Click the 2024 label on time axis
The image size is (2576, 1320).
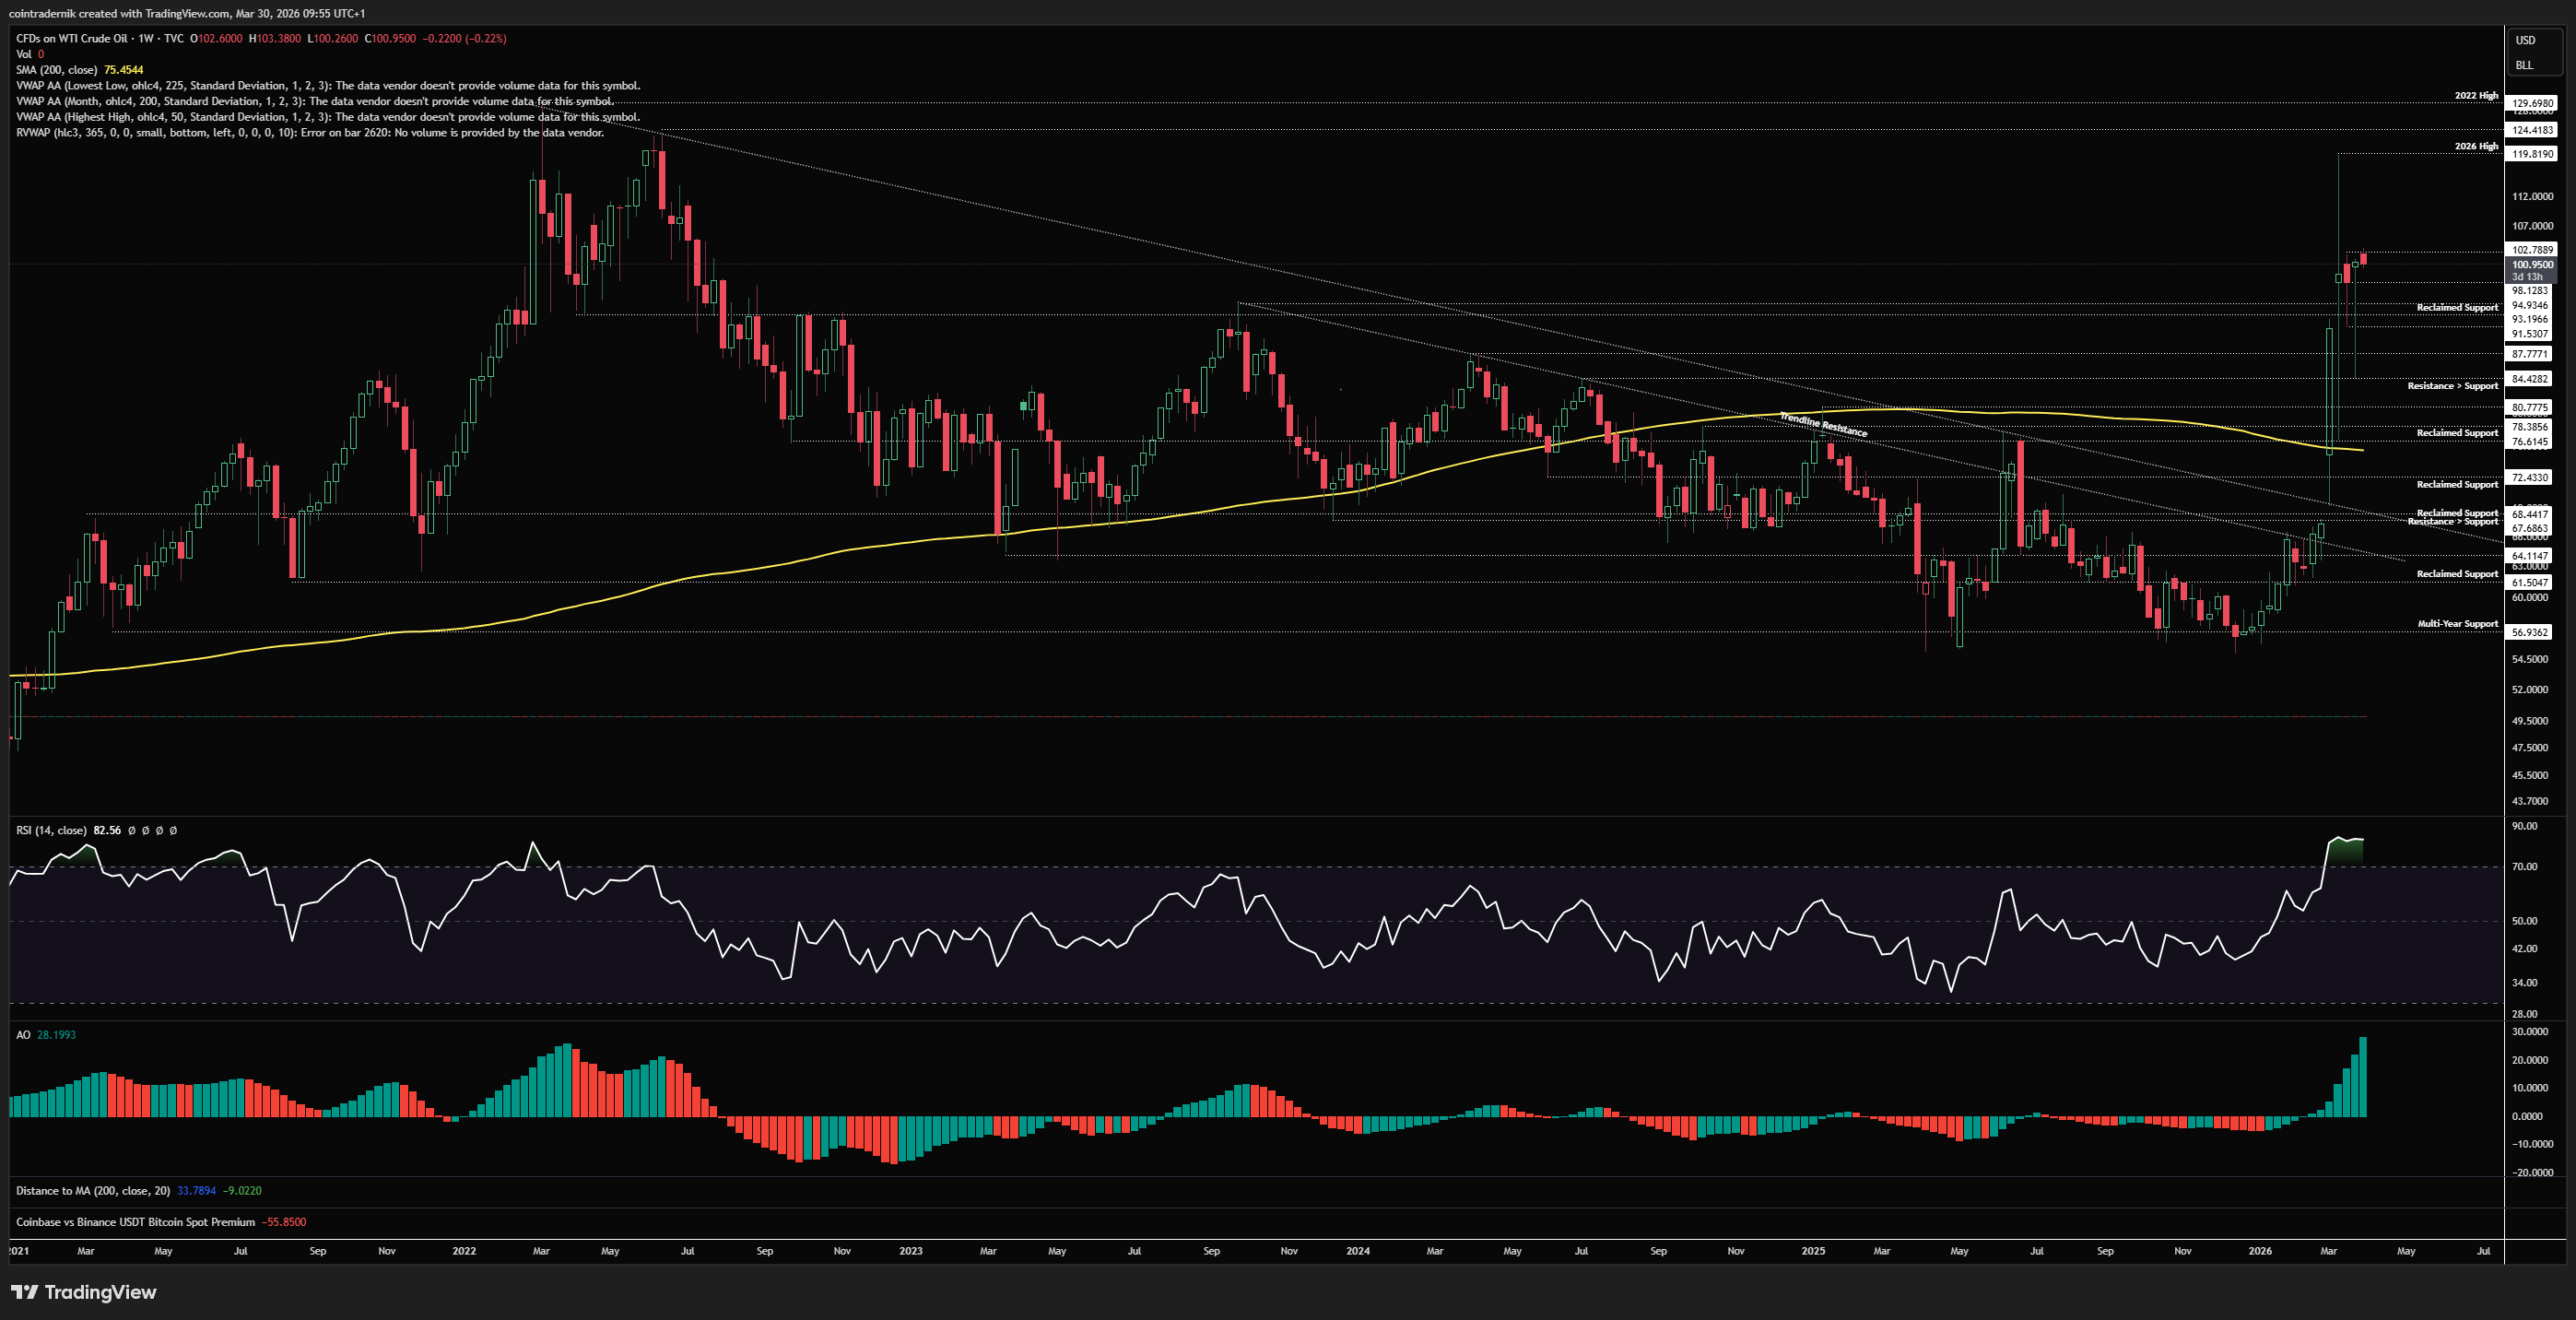[1357, 1251]
